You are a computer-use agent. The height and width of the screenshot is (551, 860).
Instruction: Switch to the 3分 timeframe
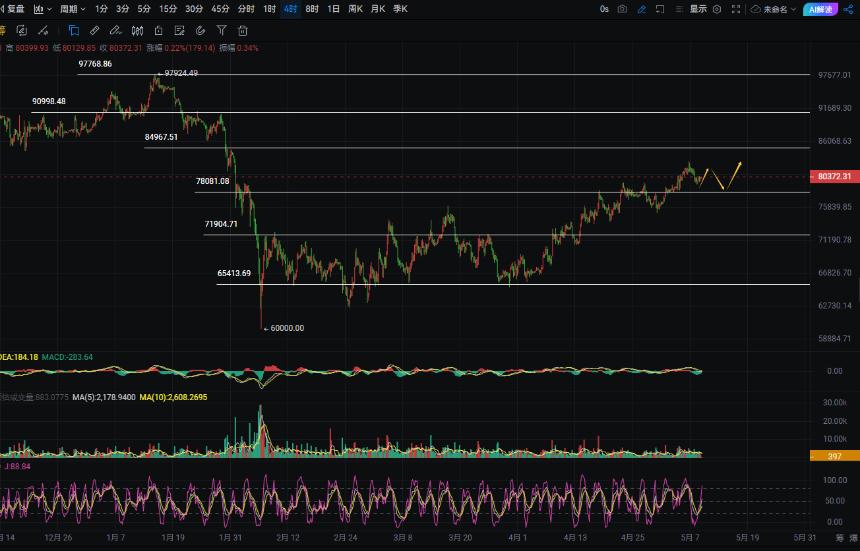click(x=123, y=9)
